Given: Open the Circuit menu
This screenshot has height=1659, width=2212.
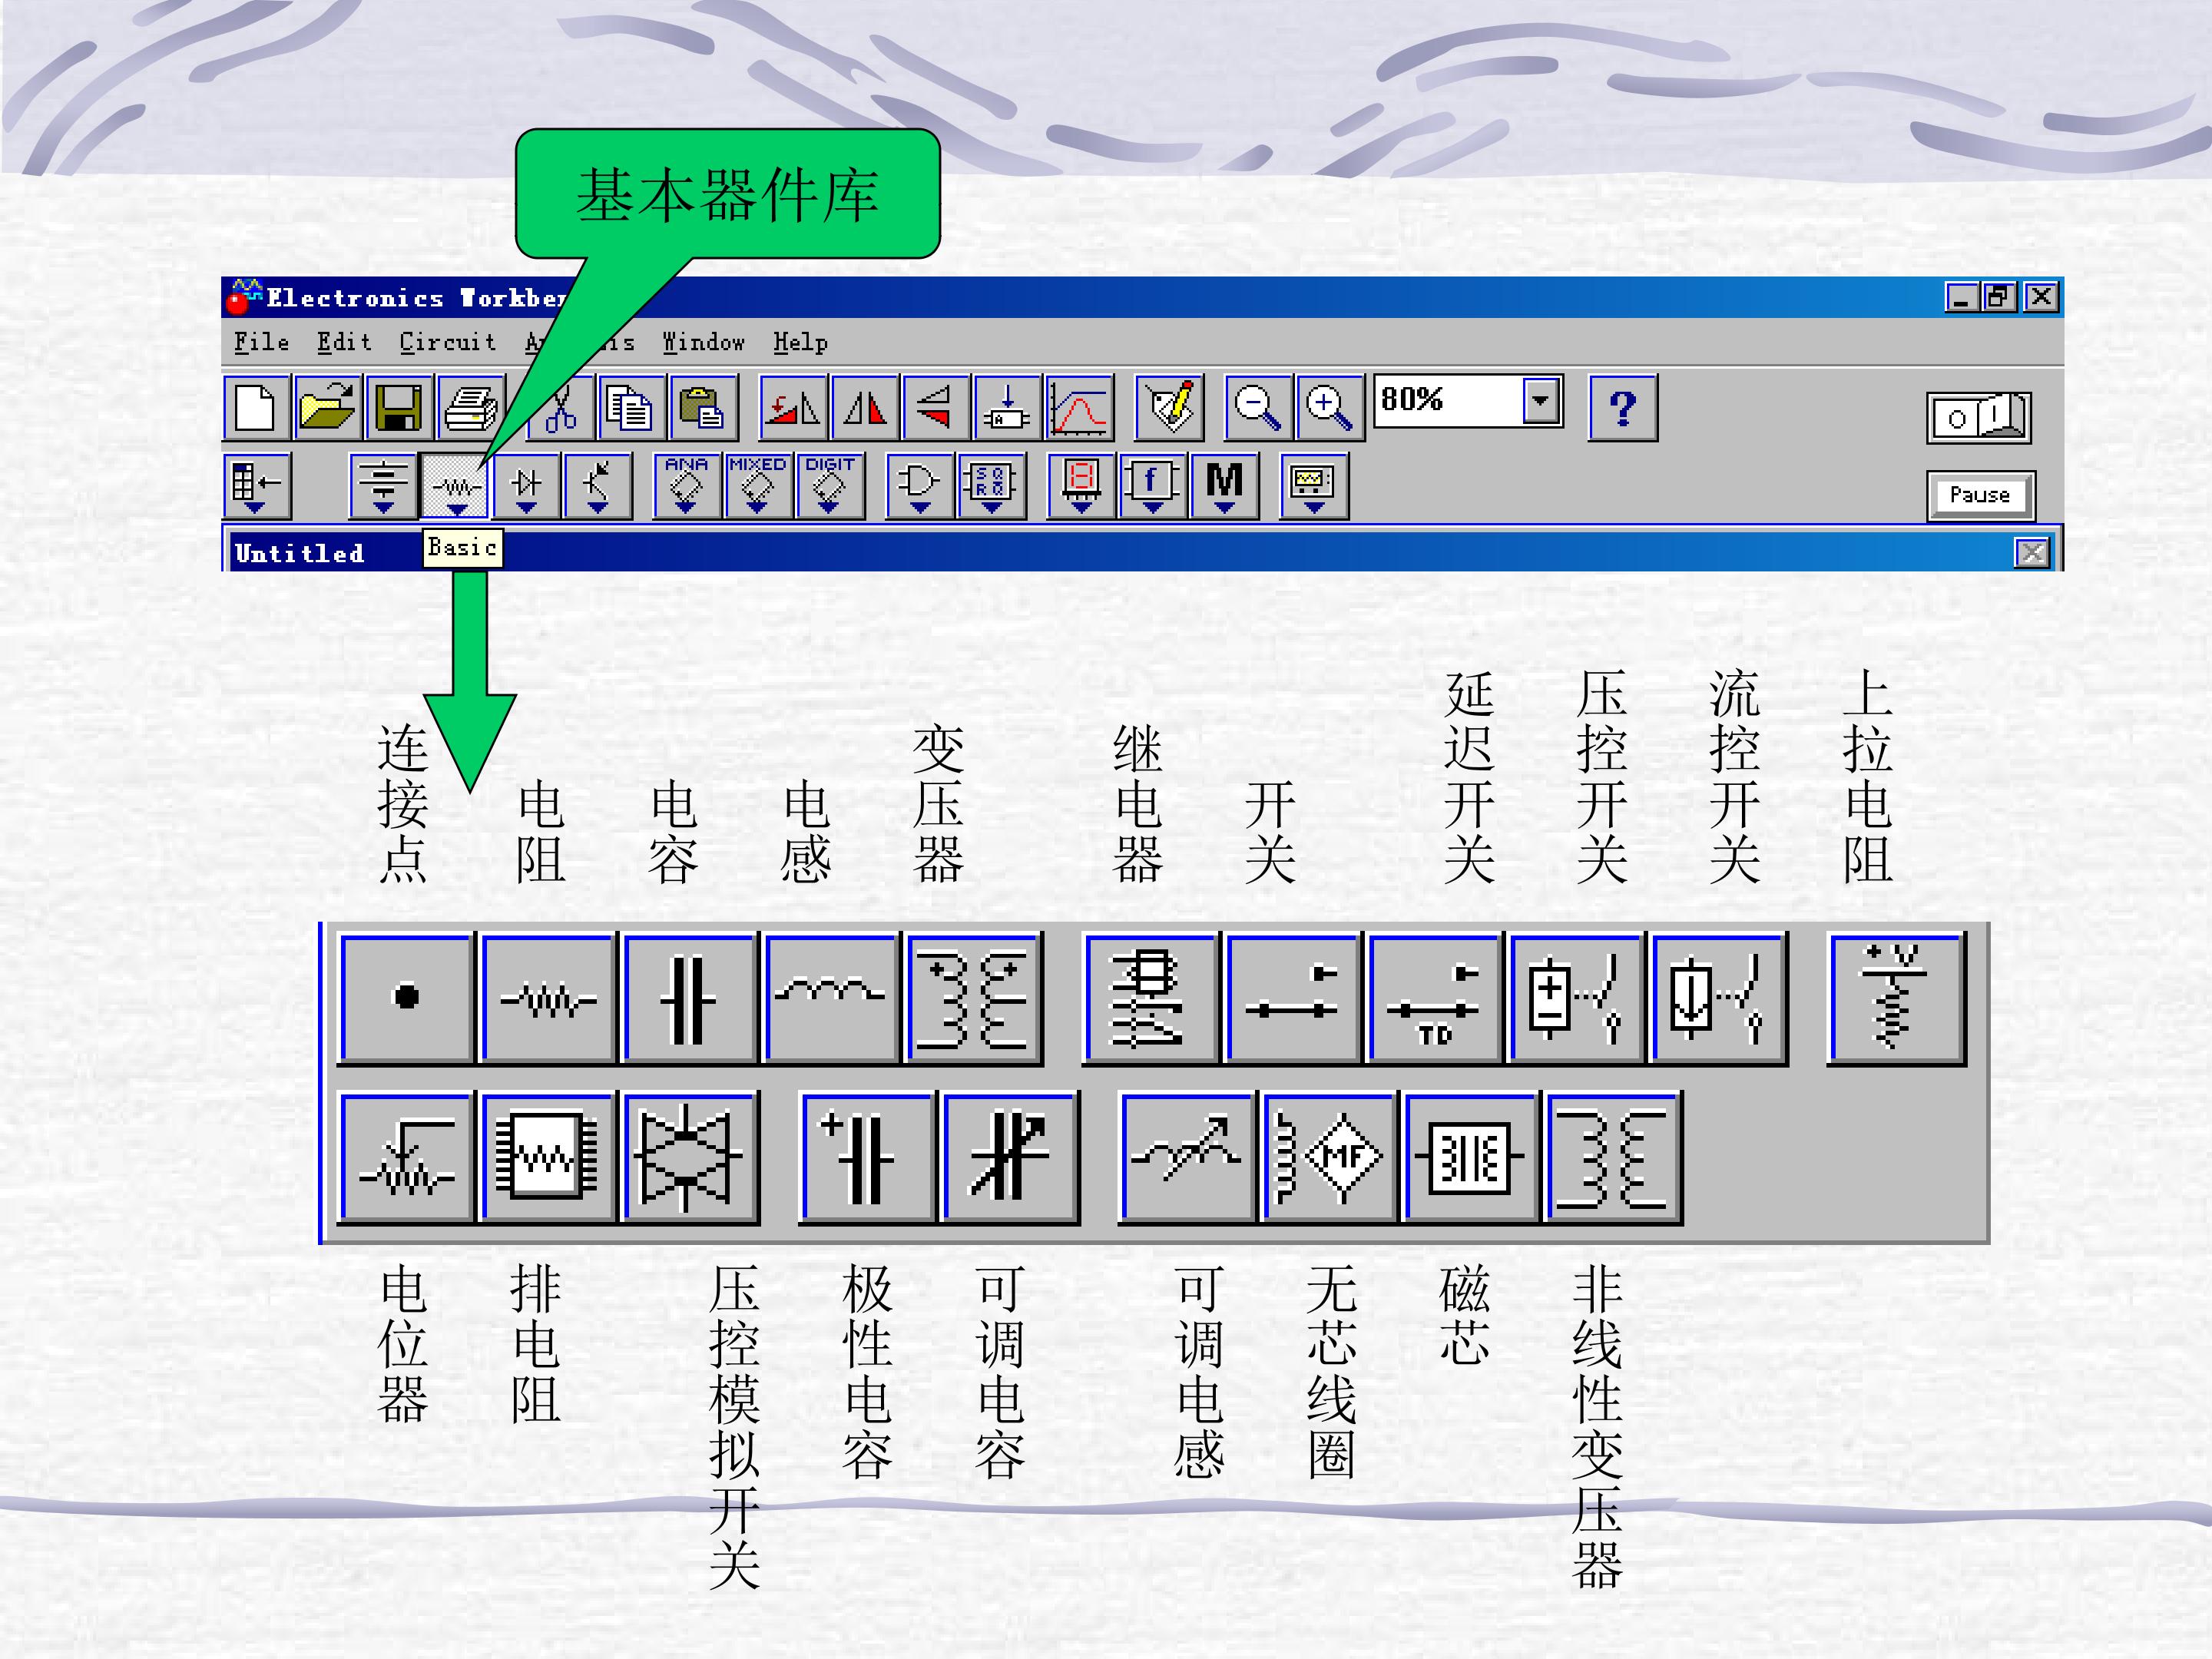Looking at the screenshot, I should pyautogui.click(x=447, y=343).
